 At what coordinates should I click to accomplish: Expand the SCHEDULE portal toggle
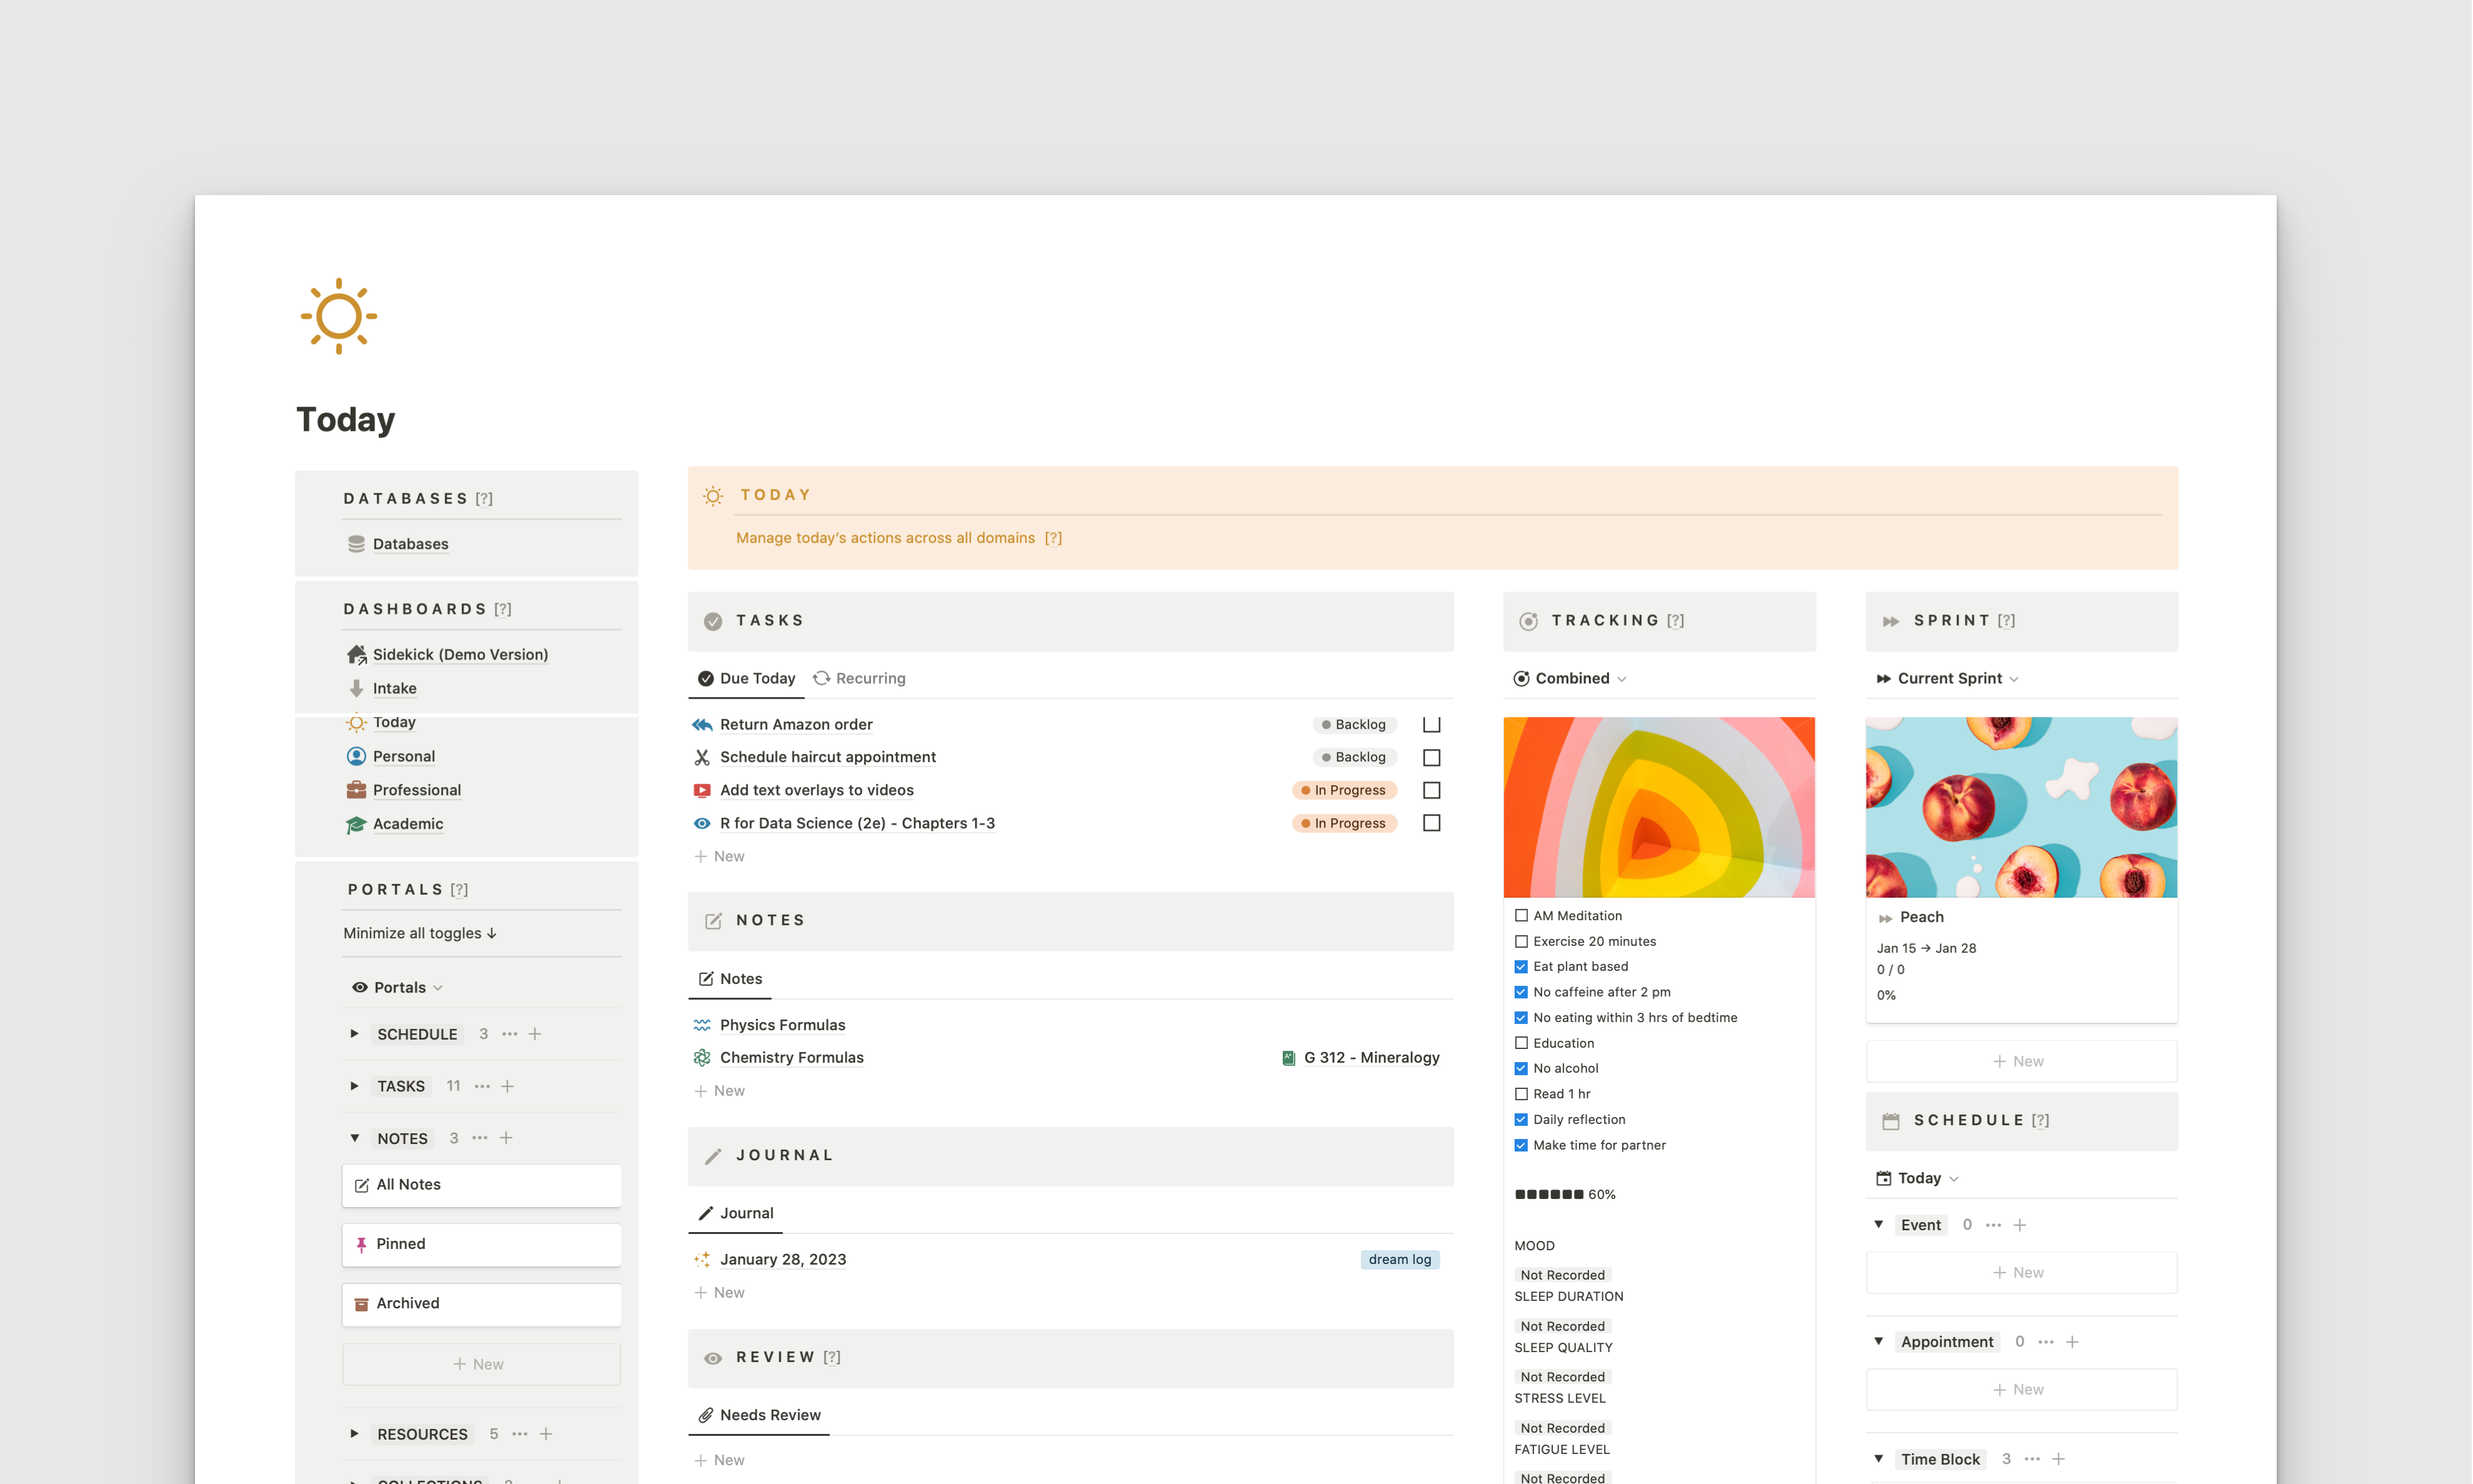click(354, 1034)
